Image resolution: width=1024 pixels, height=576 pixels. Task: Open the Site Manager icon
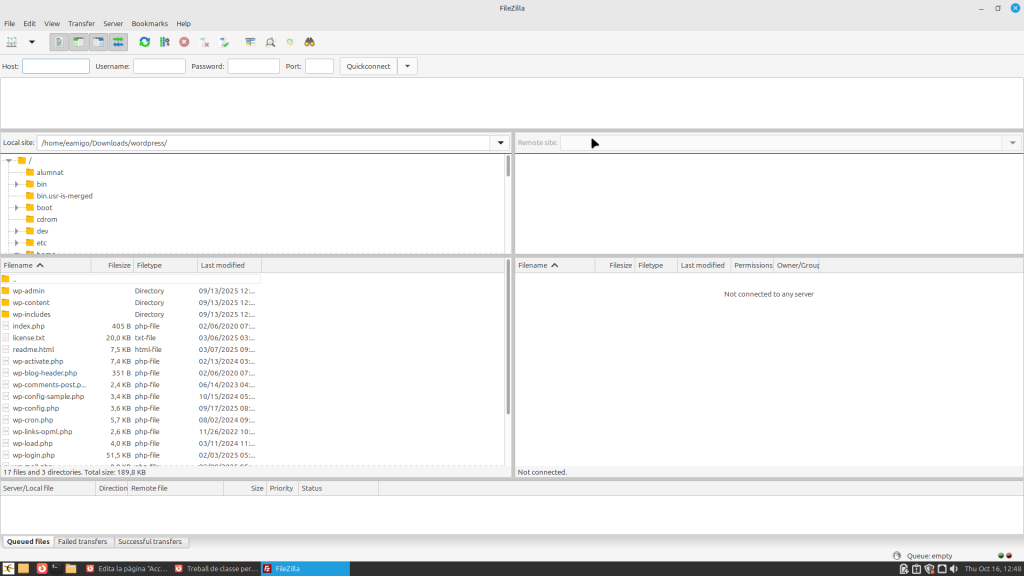click(x=12, y=42)
